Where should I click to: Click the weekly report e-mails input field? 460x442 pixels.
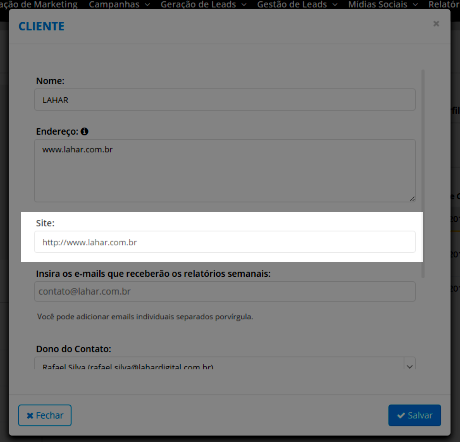pyautogui.click(x=225, y=292)
